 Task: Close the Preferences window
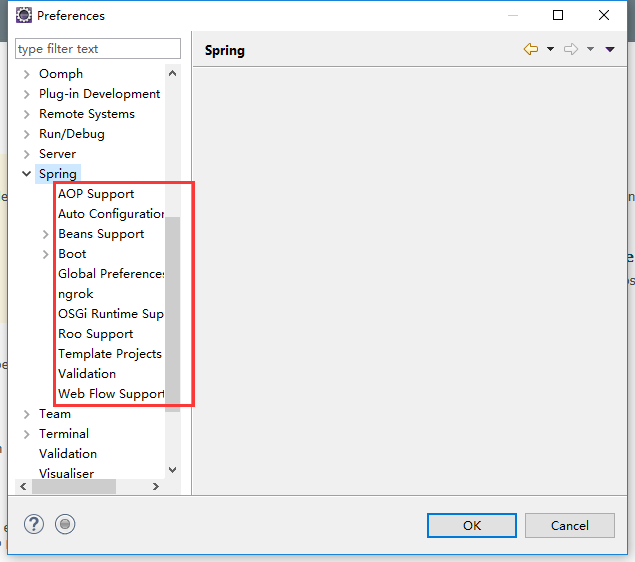pyautogui.click(x=603, y=15)
